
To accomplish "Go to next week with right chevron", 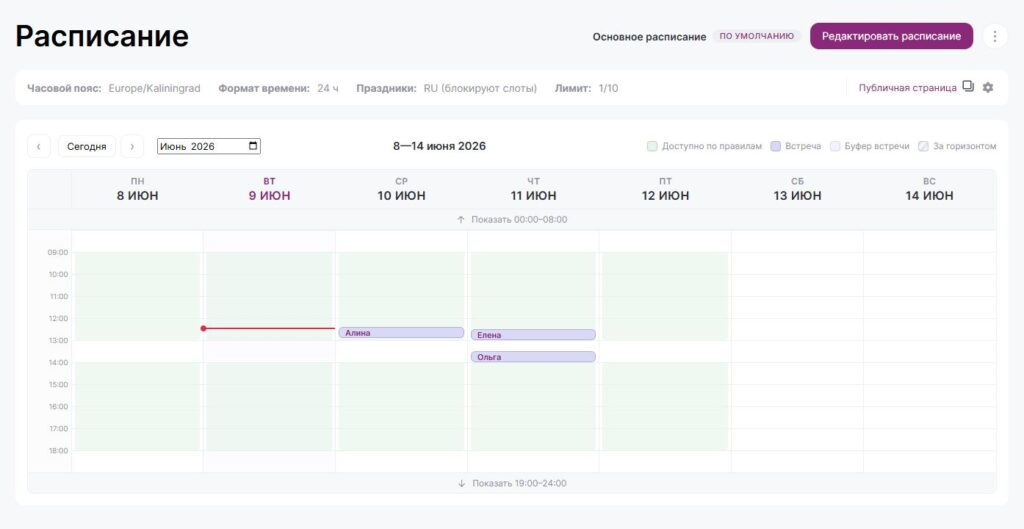I will click(132, 146).
